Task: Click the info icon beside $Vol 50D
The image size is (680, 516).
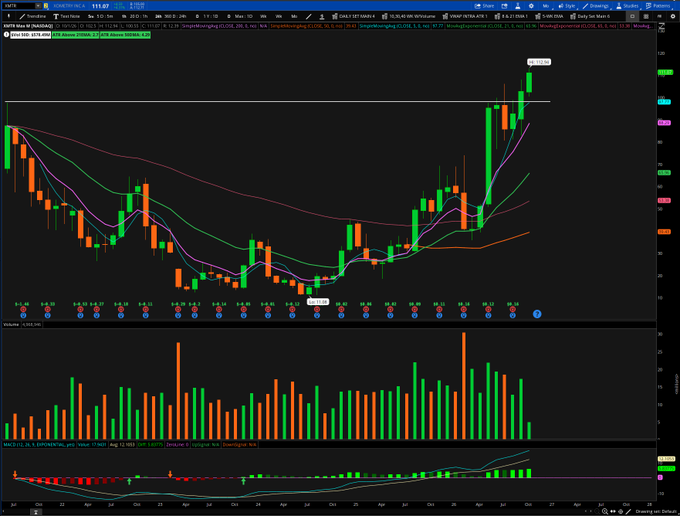Action: [x=6, y=35]
